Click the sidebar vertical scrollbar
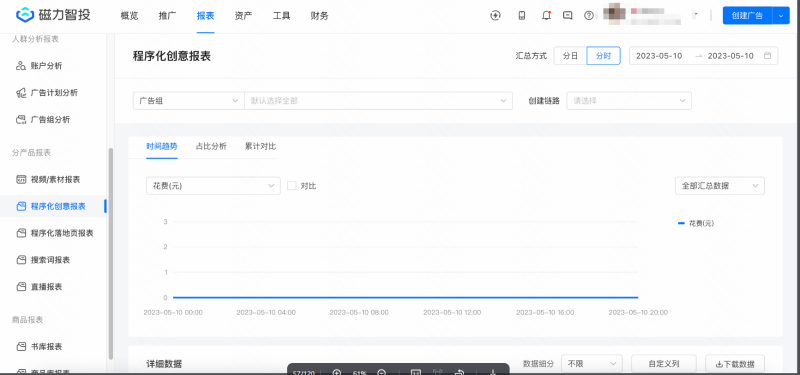The width and height of the screenshot is (800, 375). [111, 254]
